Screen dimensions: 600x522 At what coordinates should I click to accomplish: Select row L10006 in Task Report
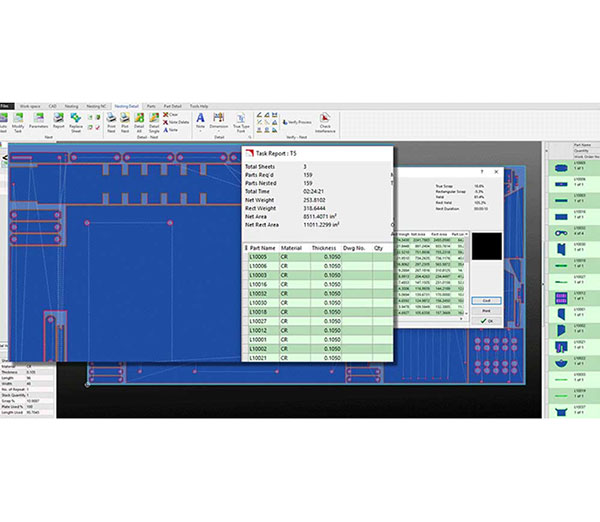(318, 266)
